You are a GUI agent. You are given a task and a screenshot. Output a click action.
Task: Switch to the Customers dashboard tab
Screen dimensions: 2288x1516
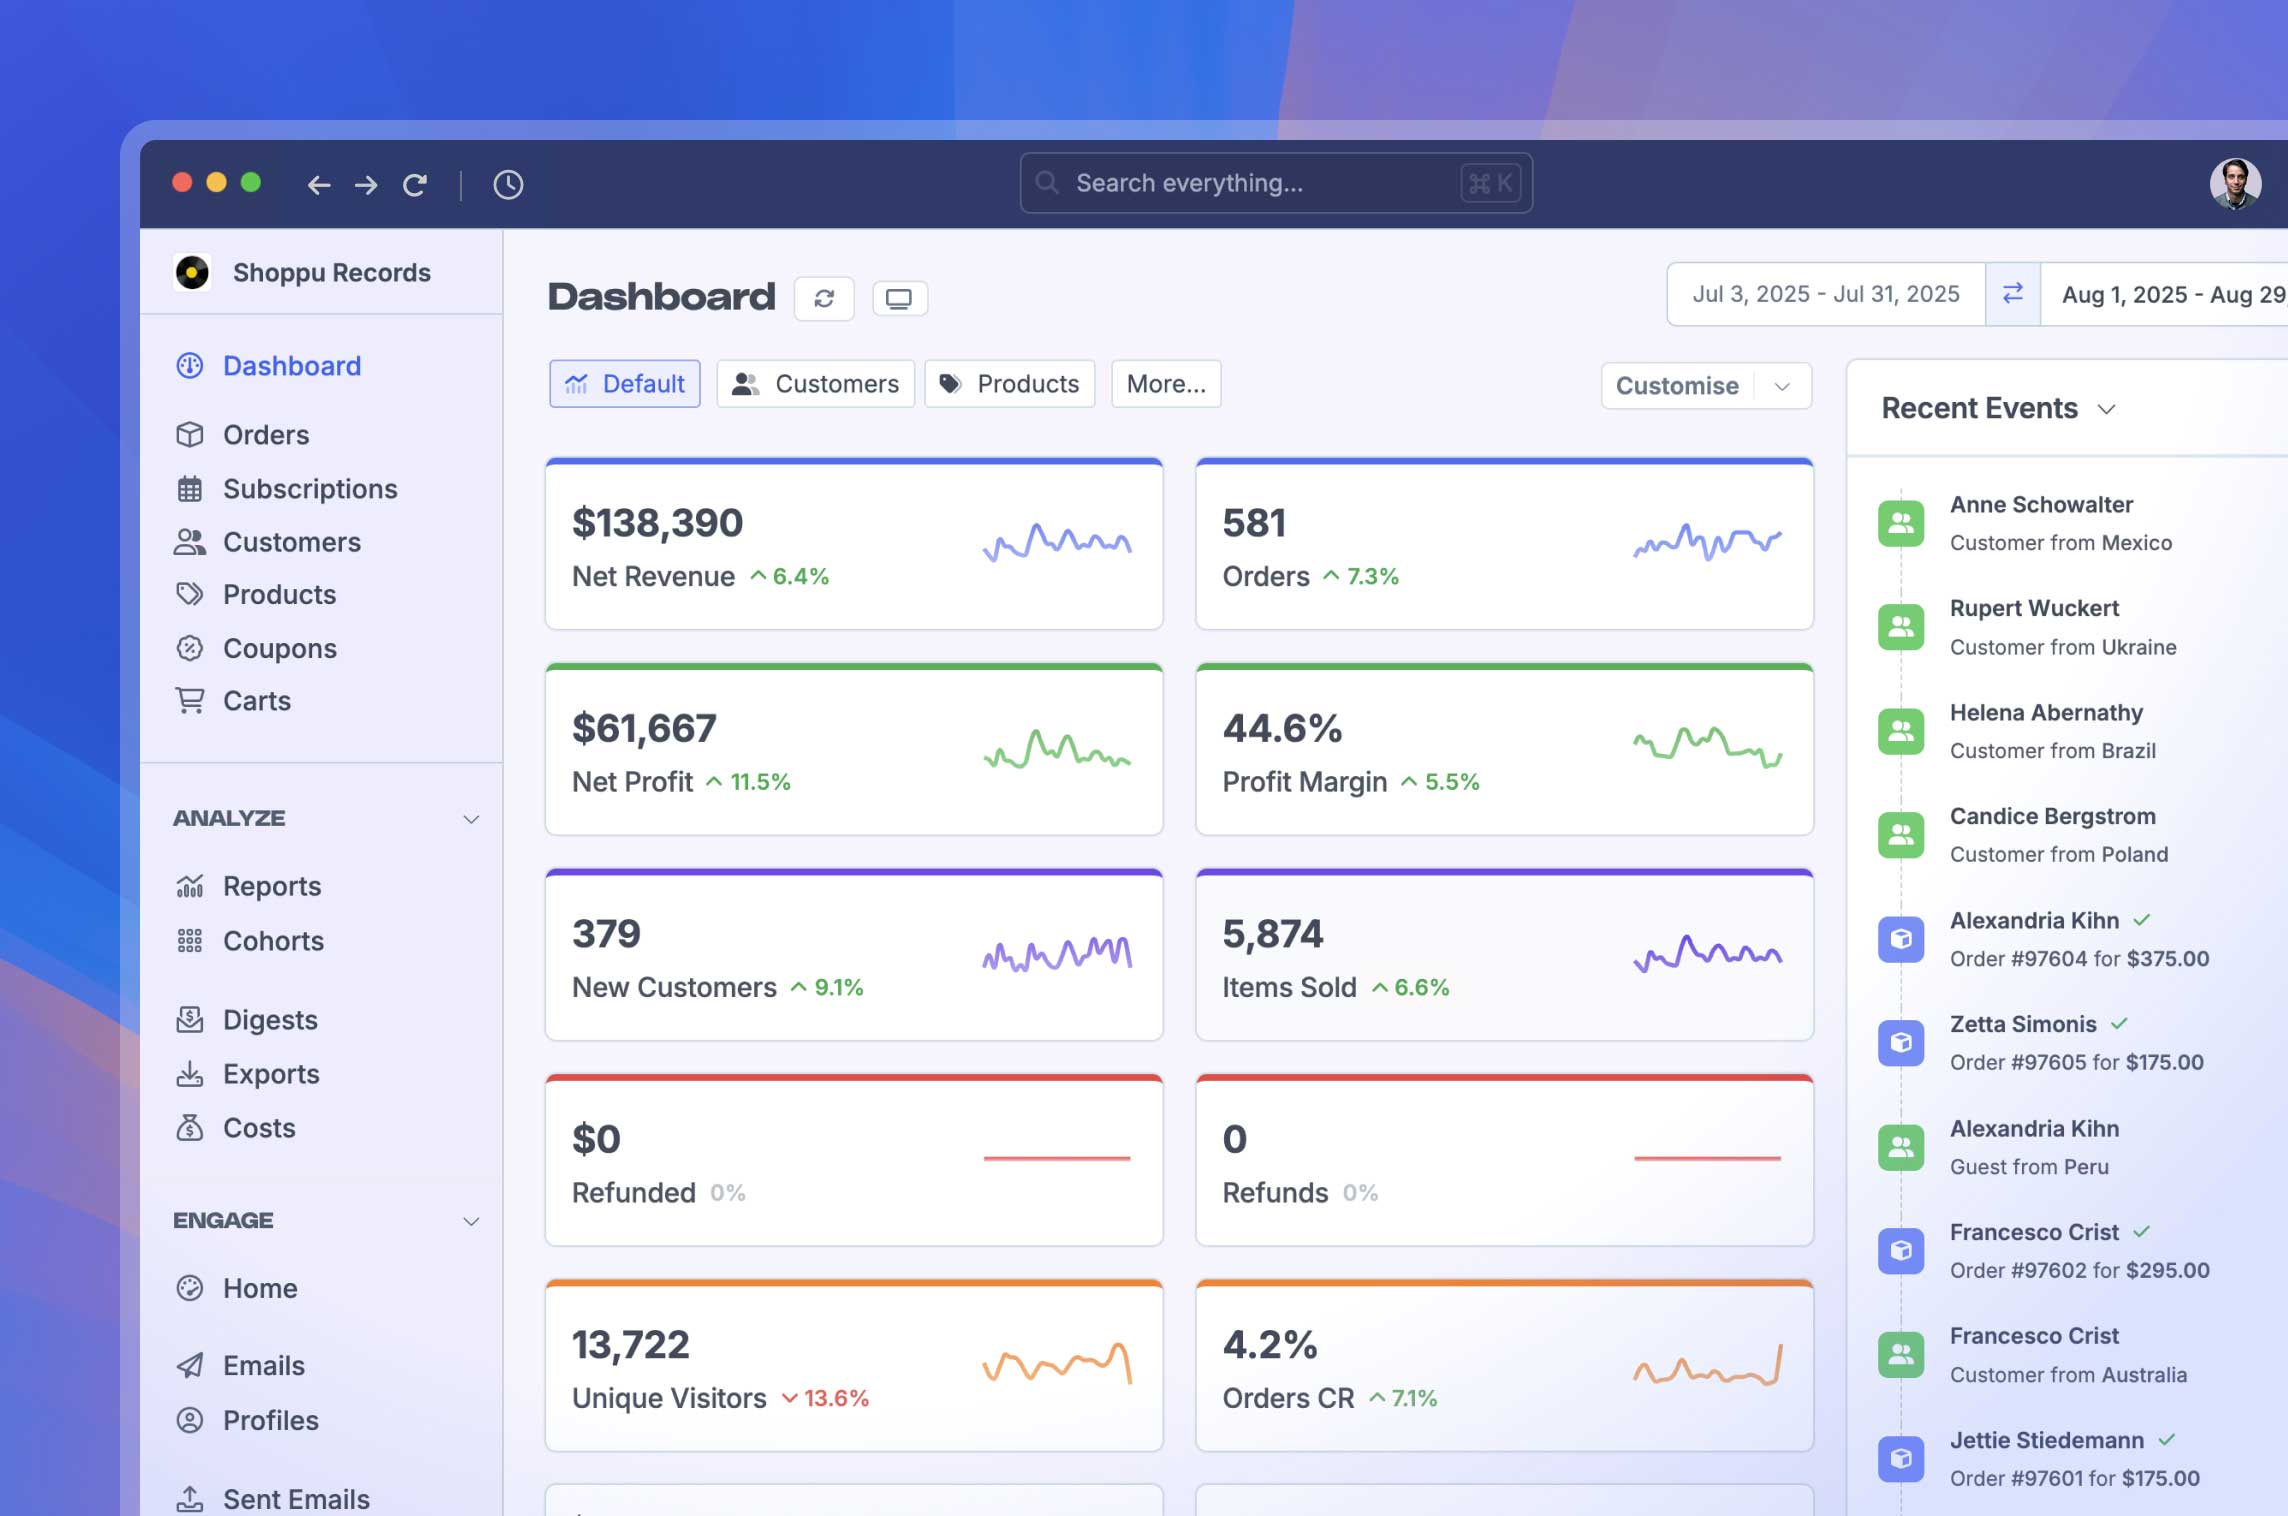[x=815, y=384]
